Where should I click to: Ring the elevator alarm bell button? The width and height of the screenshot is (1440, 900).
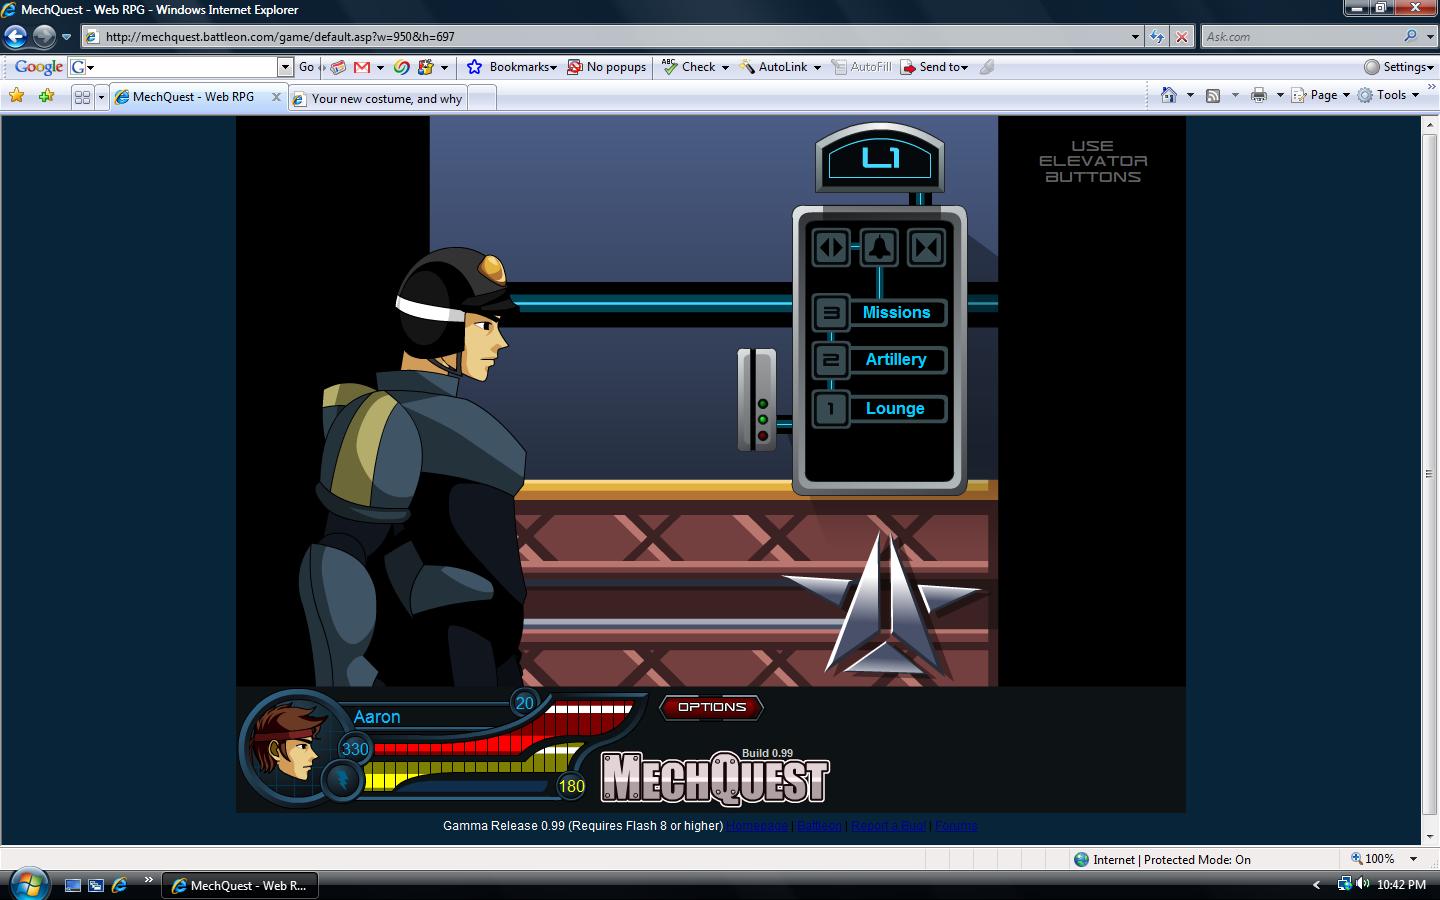[x=879, y=247]
